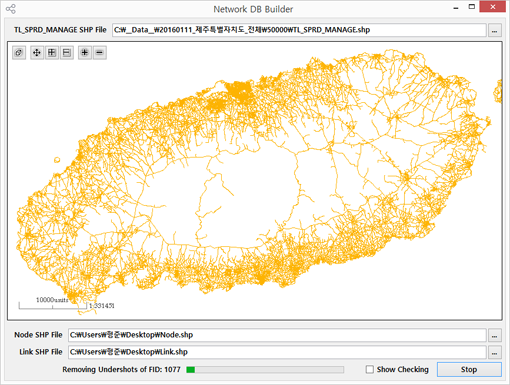Viewport: 510px width, 385px height.
Task: Click the box zoom-out tool with minus
Action: click(67, 53)
